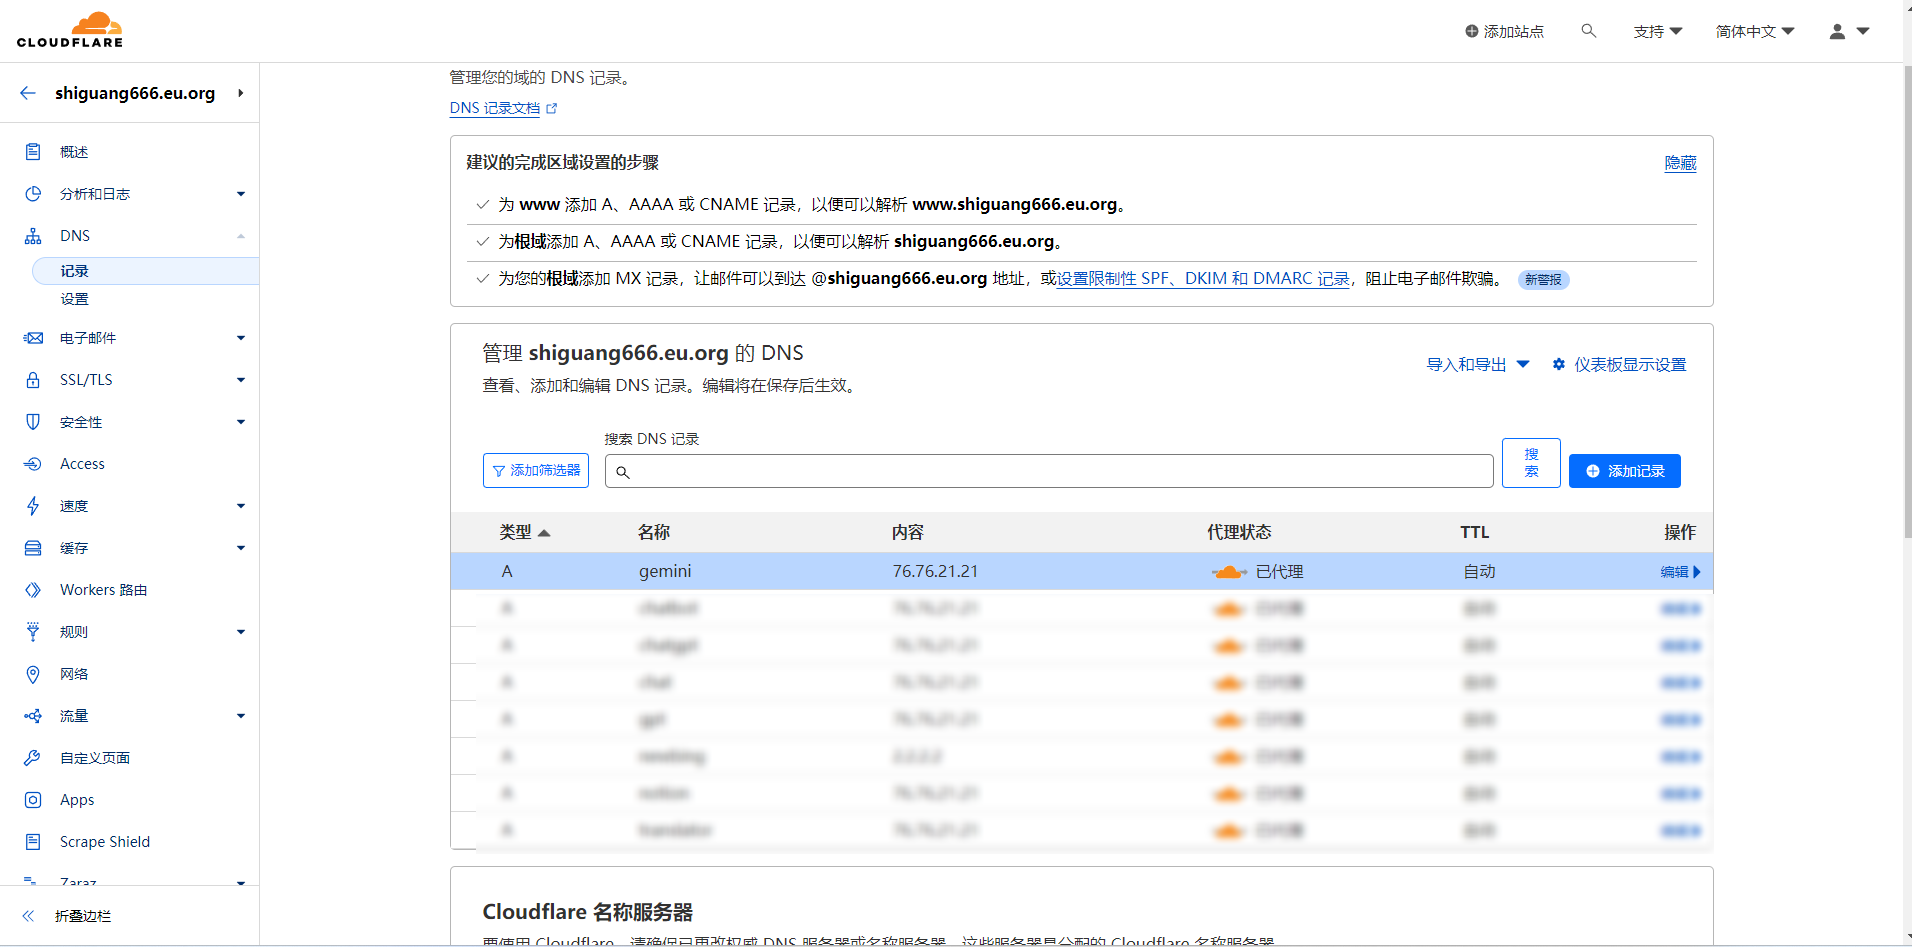This screenshot has width=1912, height=947.
Task: Open the 支持 support dropdown
Action: click(1658, 31)
